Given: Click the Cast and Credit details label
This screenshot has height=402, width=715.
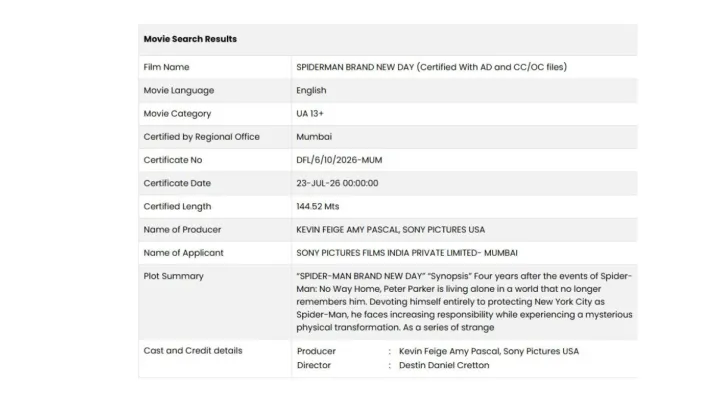Looking at the screenshot, I should pyautogui.click(x=193, y=350).
